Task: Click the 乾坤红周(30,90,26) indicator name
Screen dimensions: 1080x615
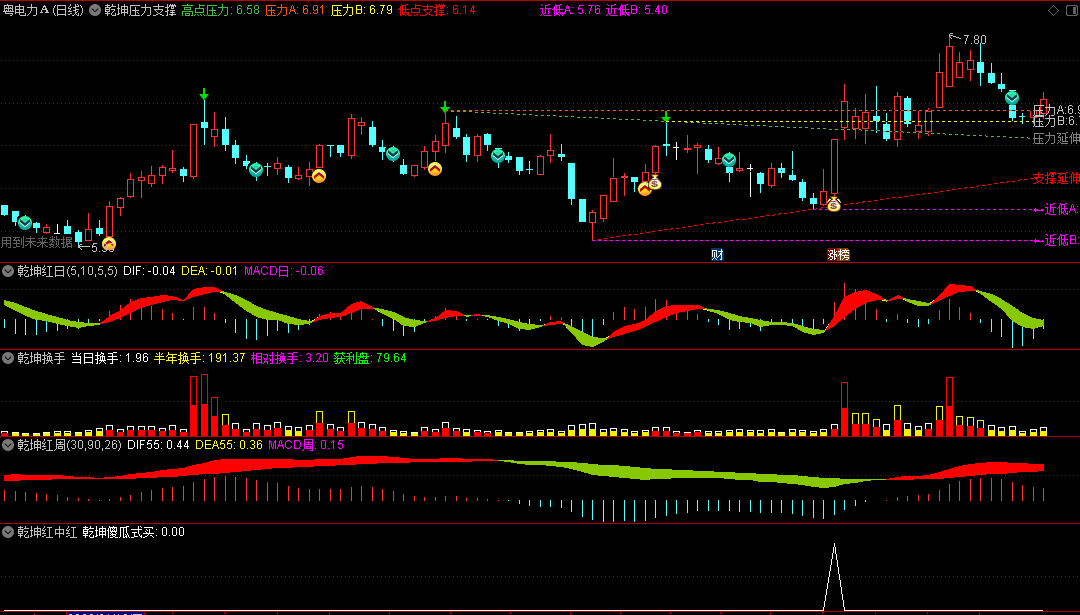Action: coord(70,445)
